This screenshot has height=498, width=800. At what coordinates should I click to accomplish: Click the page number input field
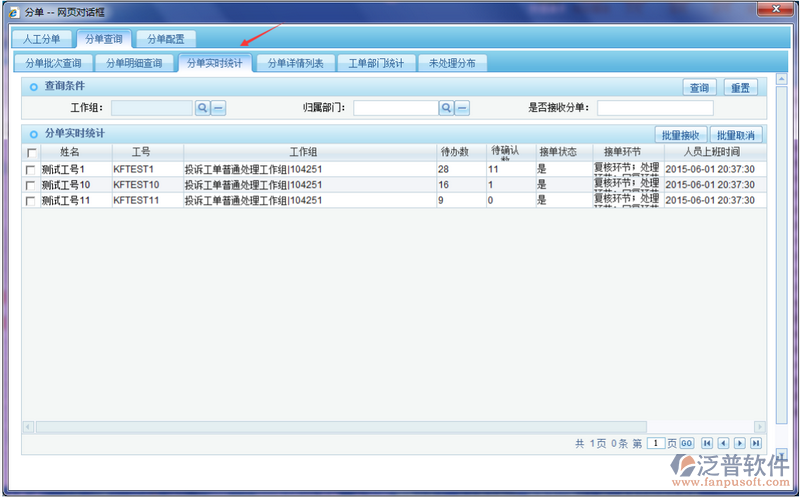point(655,442)
